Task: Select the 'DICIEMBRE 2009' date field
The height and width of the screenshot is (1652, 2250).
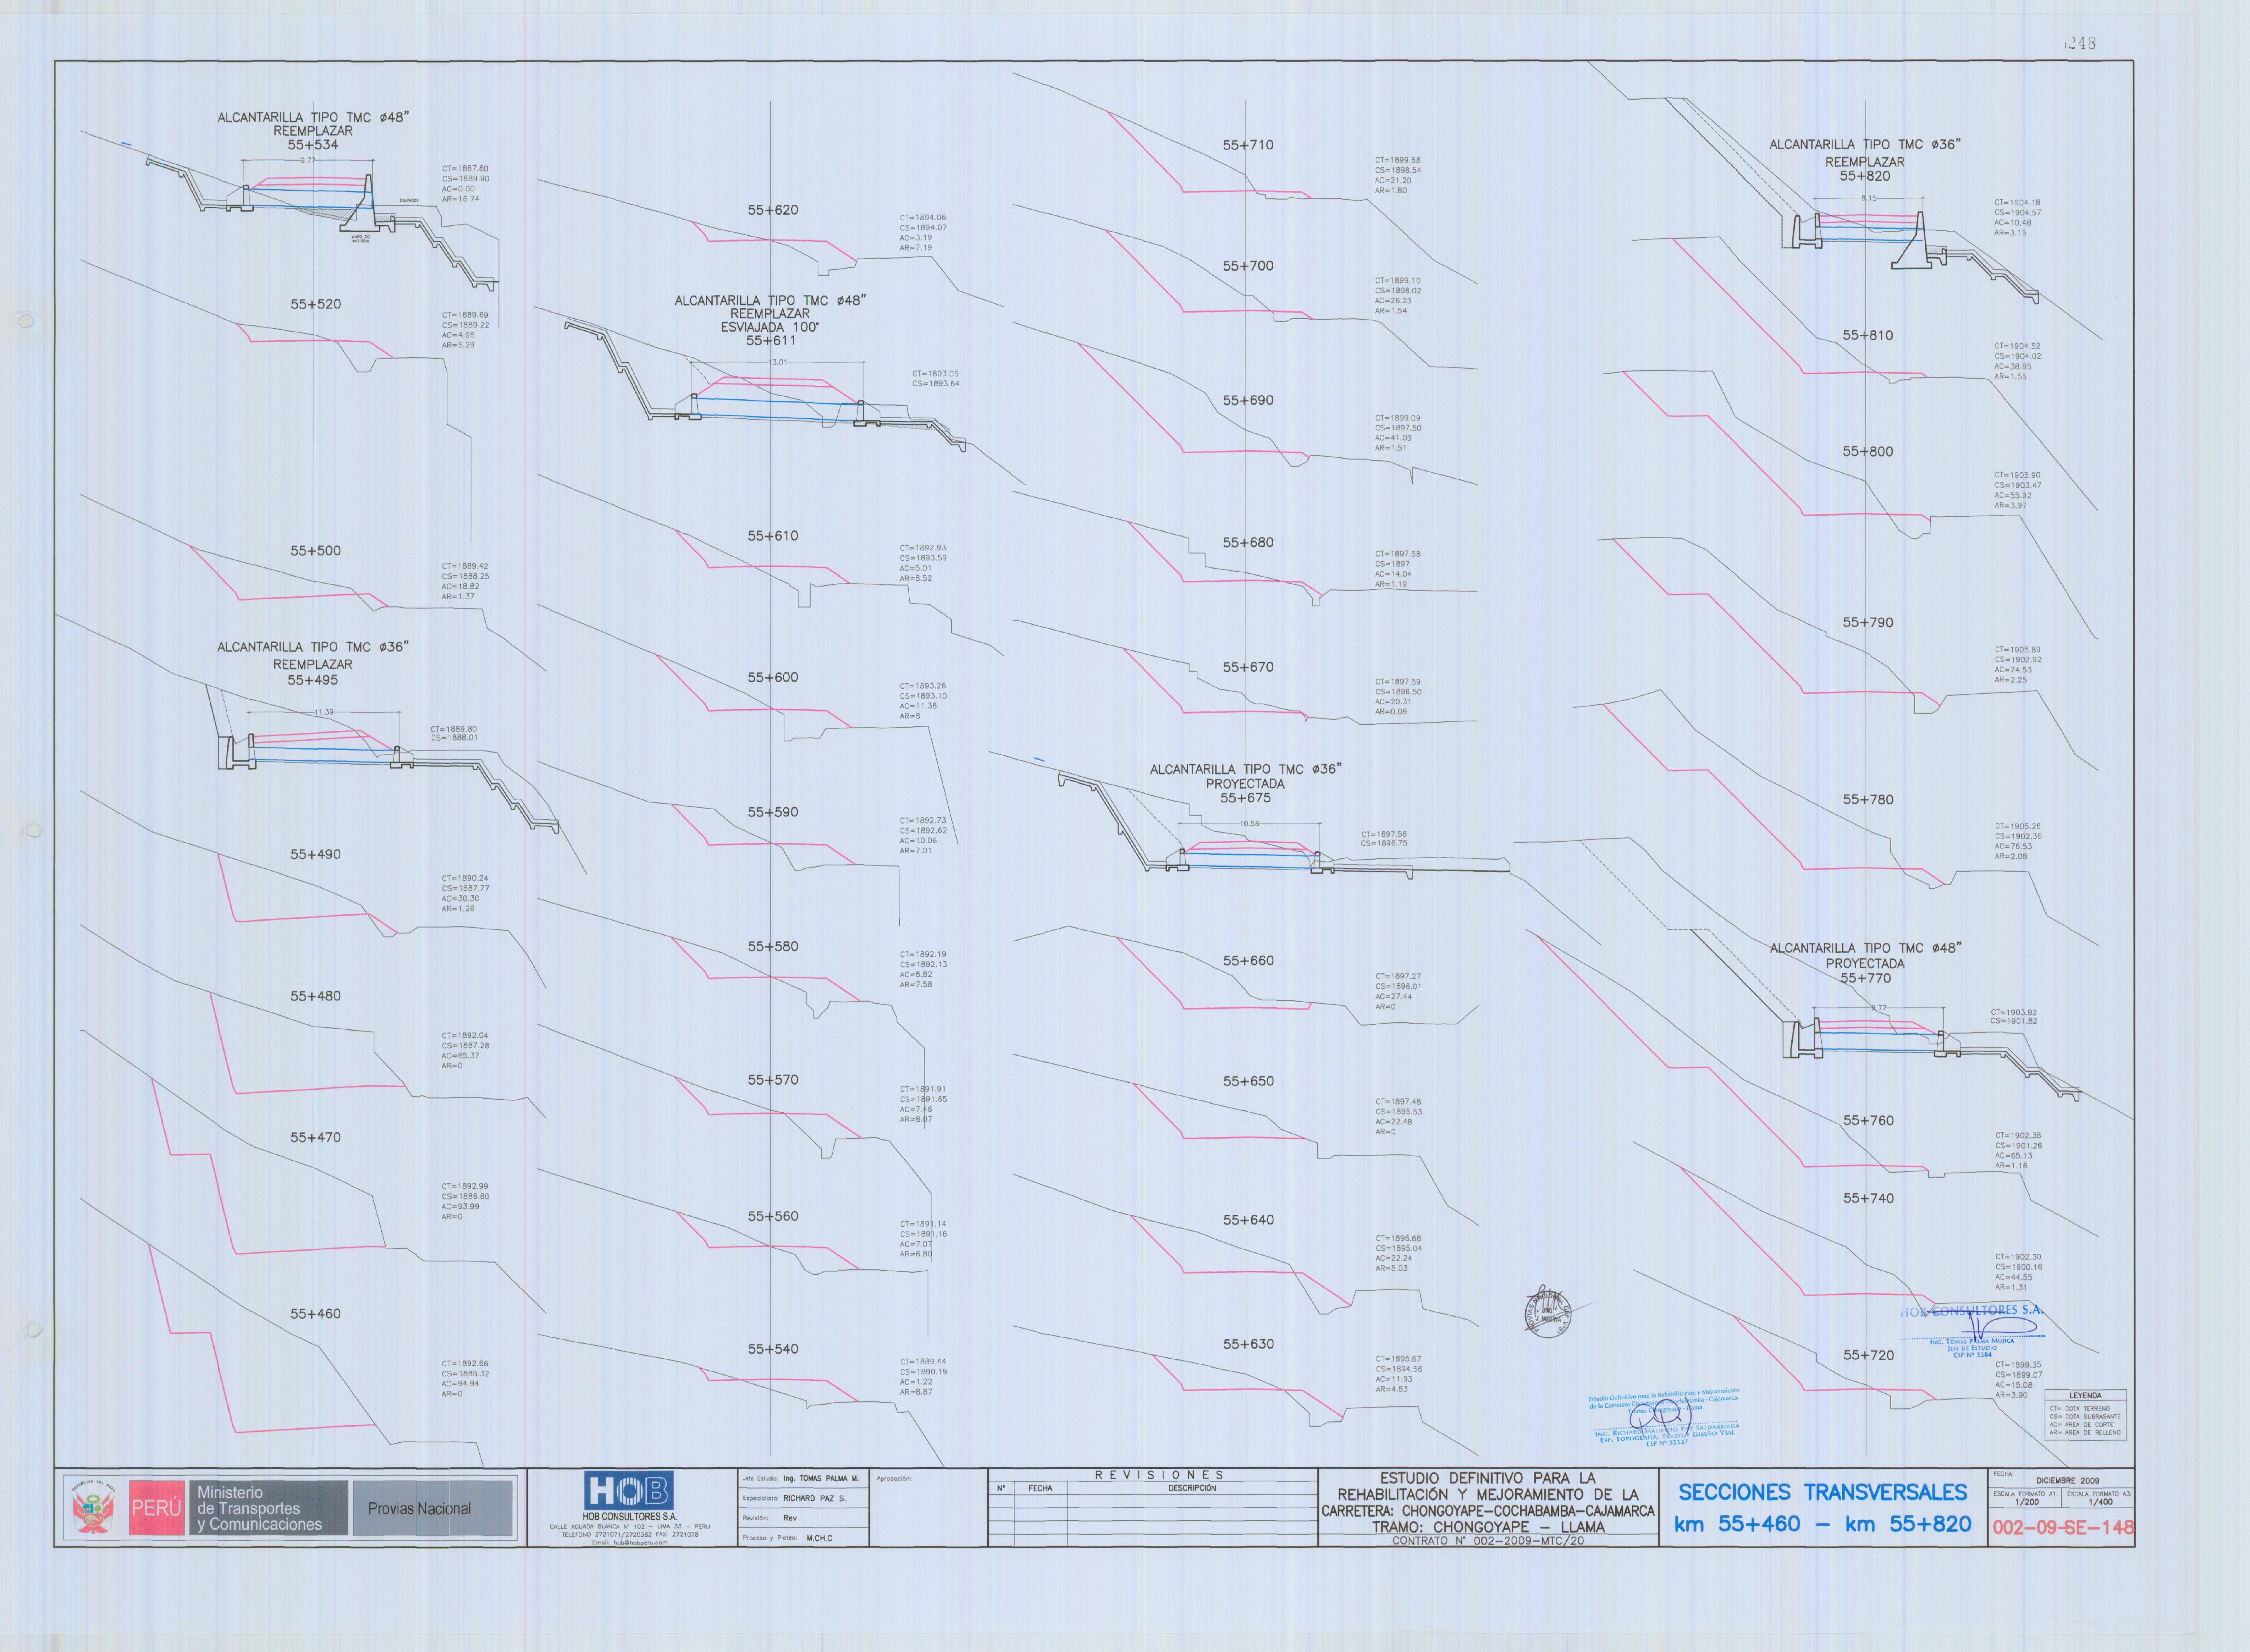Action: [x=2067, y=1480]
